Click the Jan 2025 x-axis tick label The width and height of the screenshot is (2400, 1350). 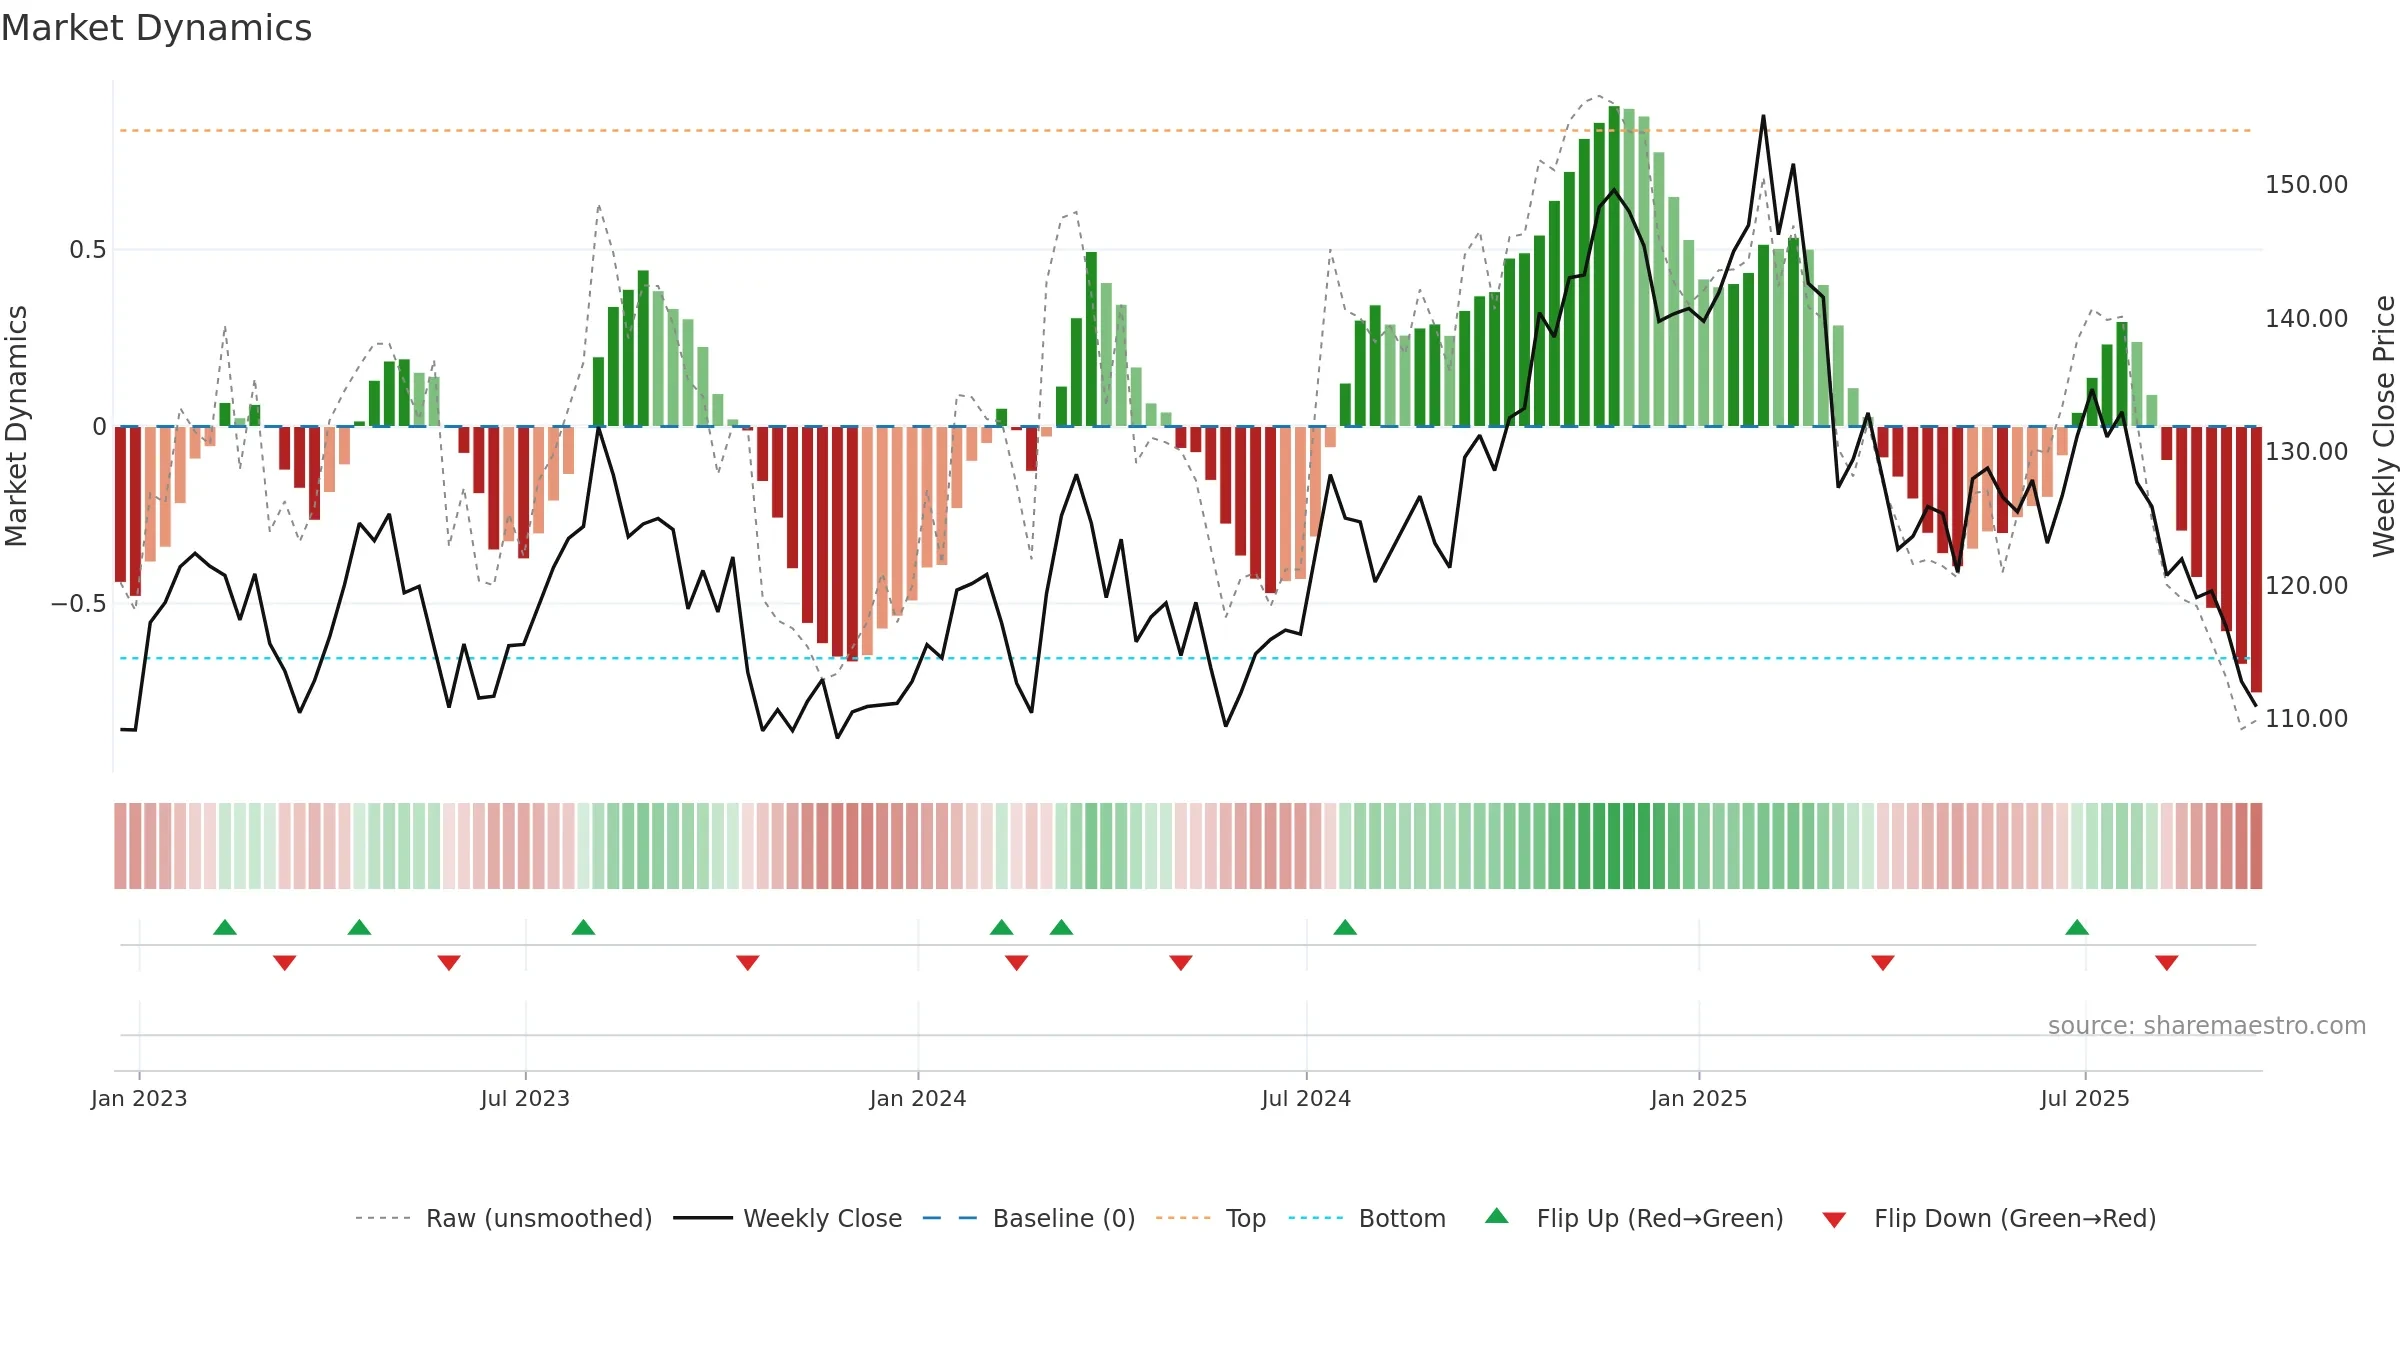[1699, 1098]
